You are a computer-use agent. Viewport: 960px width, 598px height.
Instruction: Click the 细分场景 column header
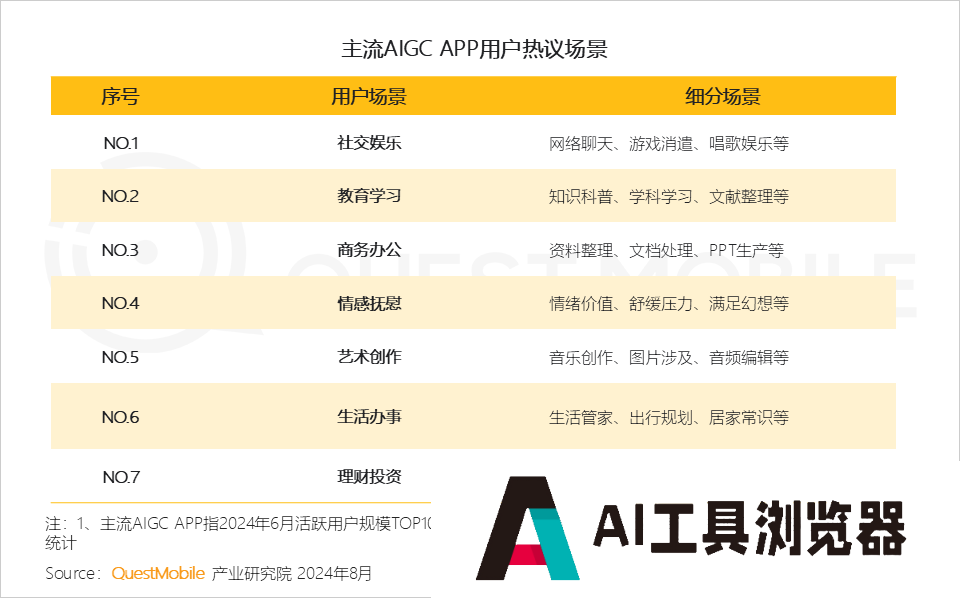tap(722, 96)
